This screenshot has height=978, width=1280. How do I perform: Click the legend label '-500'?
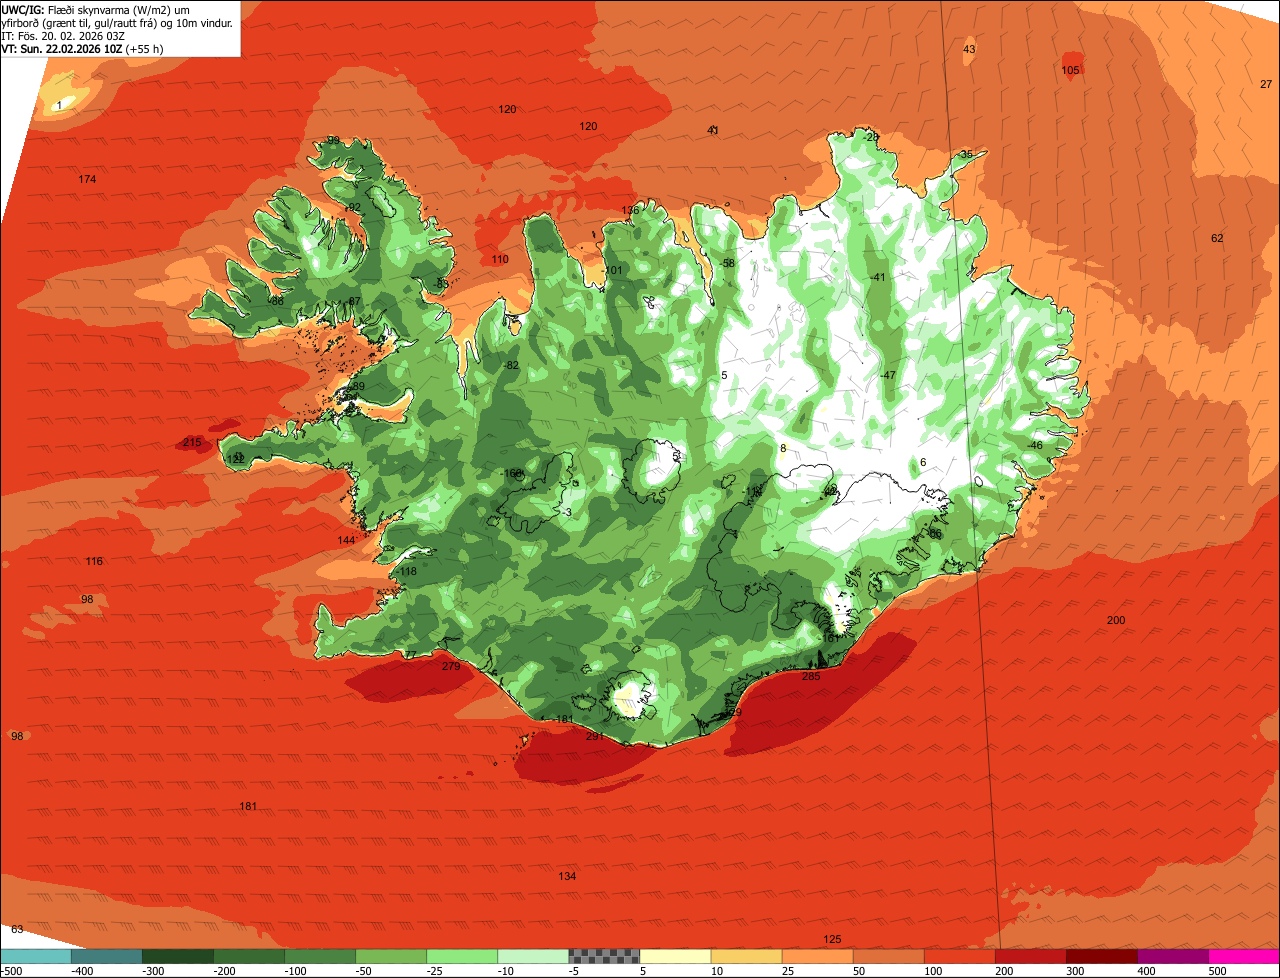point(11,970)
